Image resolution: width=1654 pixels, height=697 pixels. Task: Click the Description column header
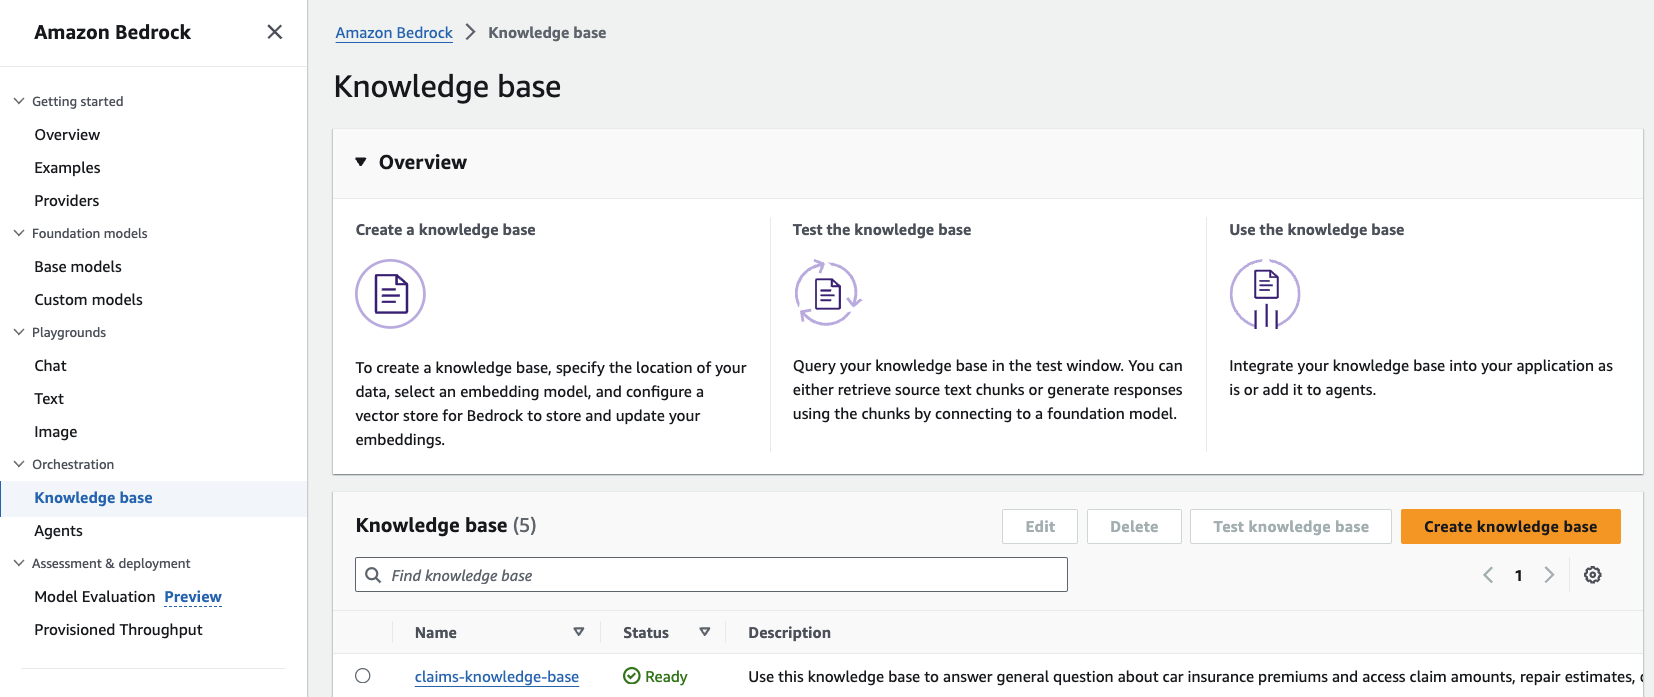789,632
